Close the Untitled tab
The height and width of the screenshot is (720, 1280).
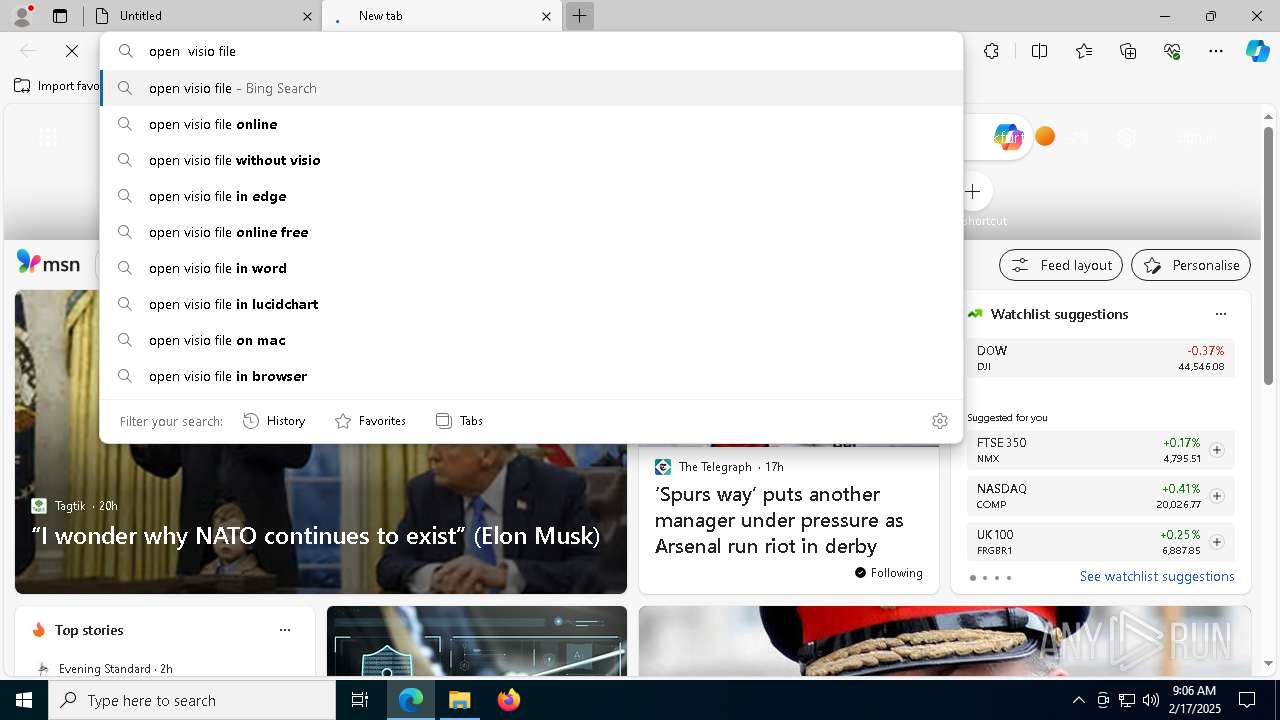pos(307,16)
